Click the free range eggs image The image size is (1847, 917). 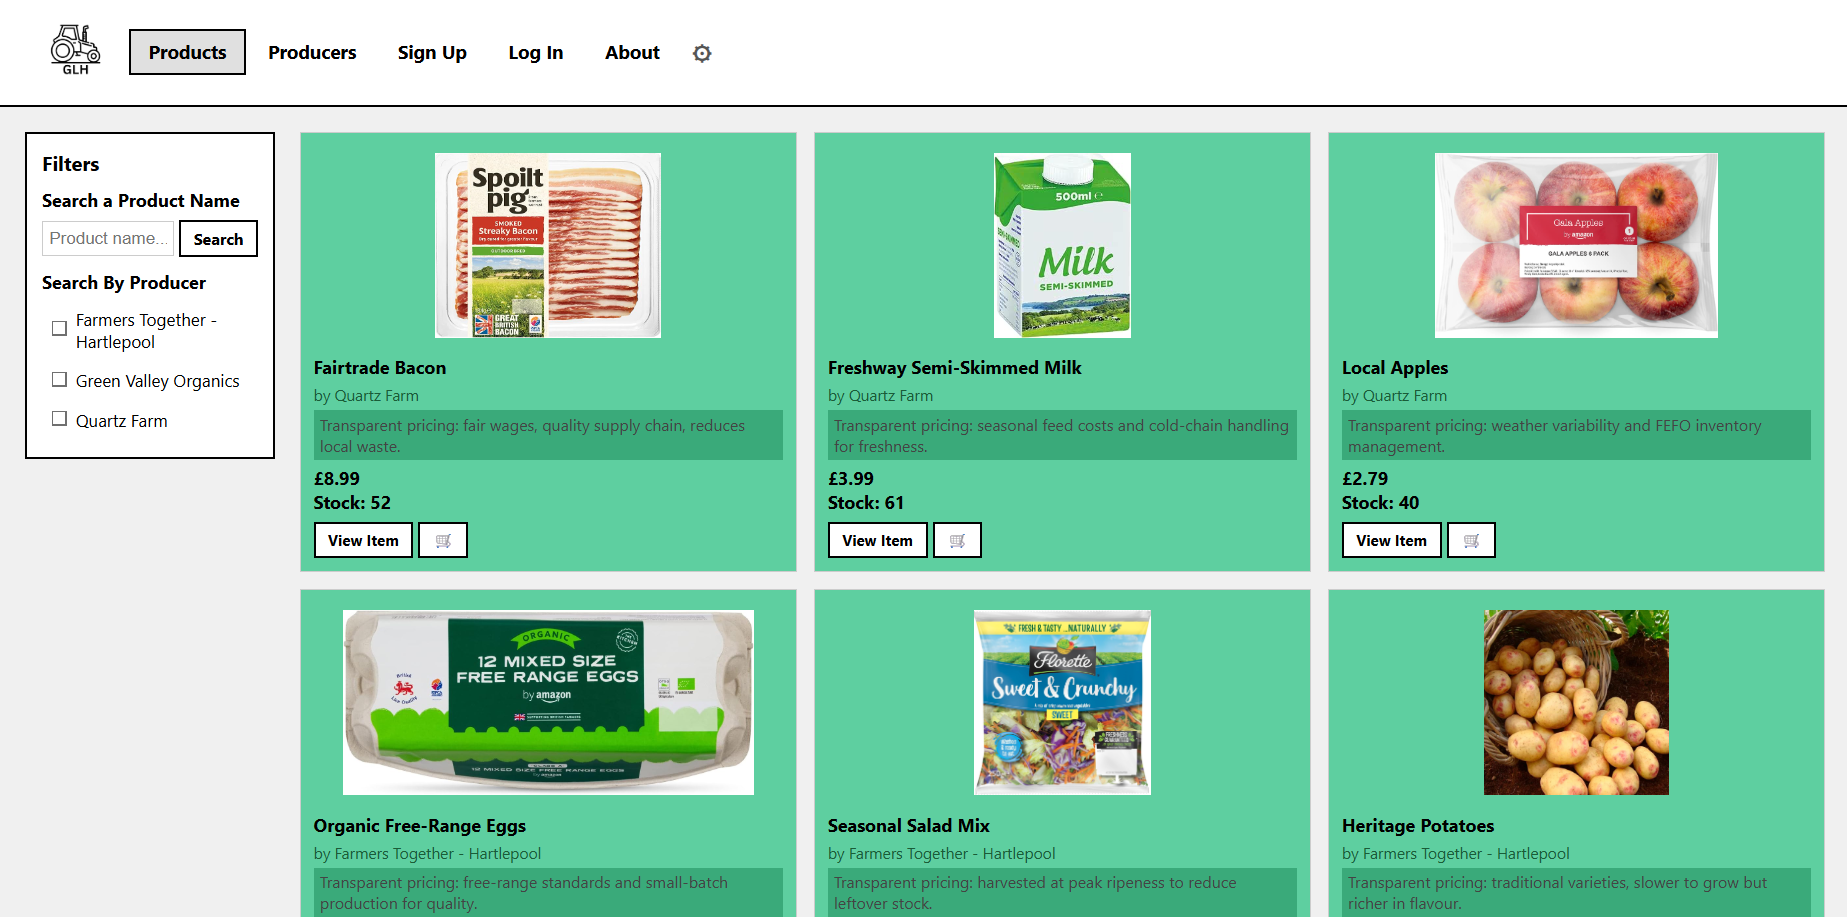tap(548, 702)
